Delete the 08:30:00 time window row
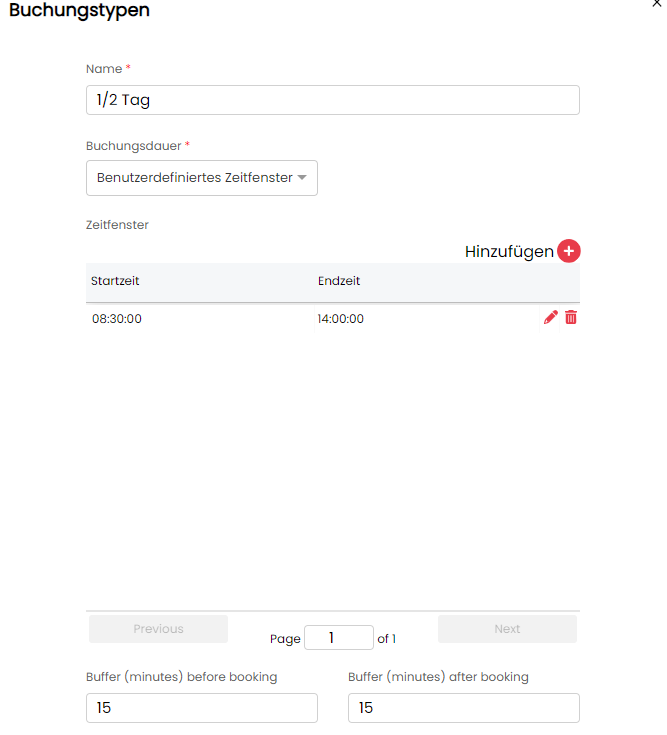Image resolution: width=667 pixels, height=735 pixels. (571, 318)
